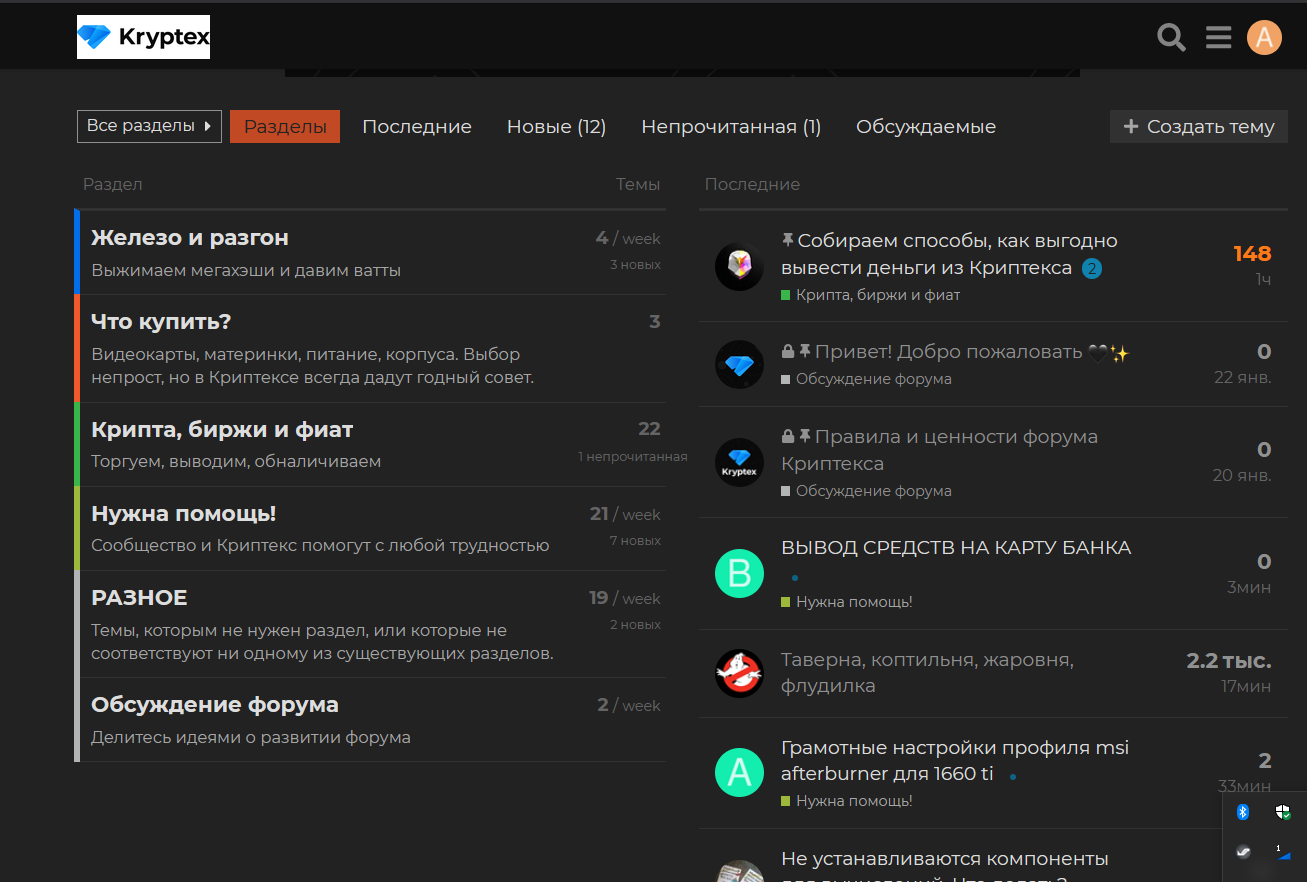
Task: Expand the Все разделы category dropdown
Action: pyautogui.click(x=149, y=126)
